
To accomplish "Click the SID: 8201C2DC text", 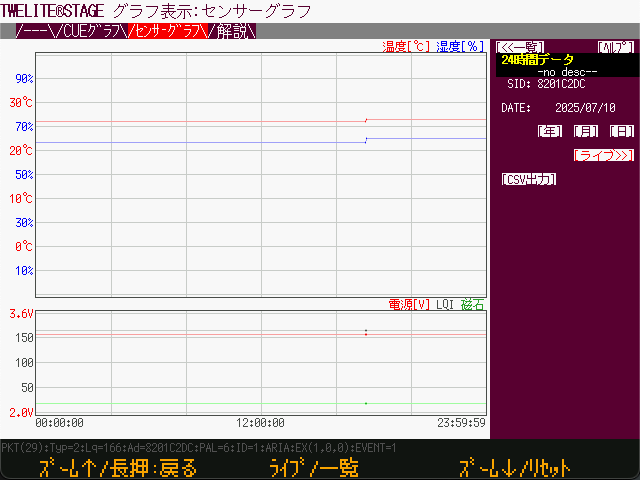I will pyautogui.click(x=546, y=84).
